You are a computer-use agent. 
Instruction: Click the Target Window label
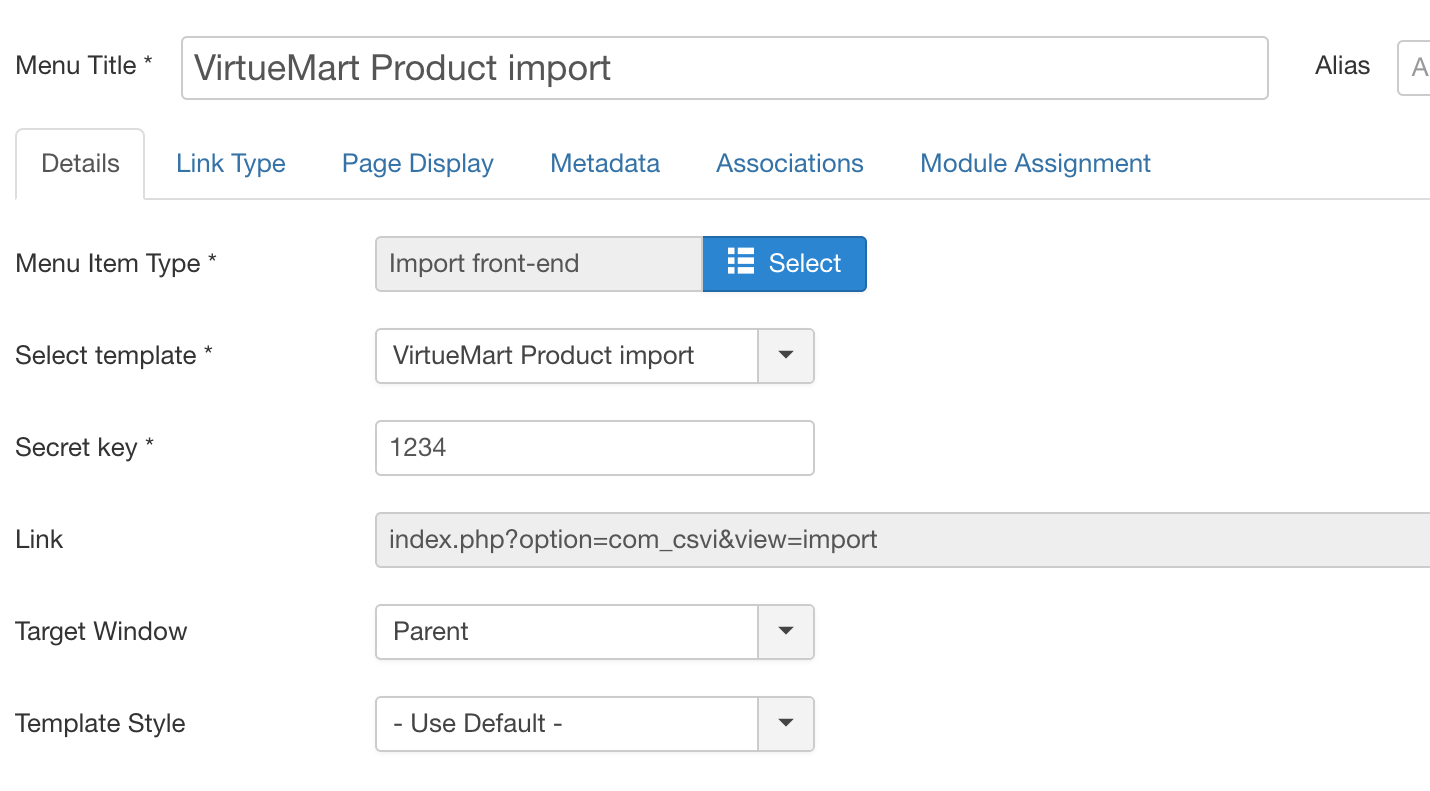click(x=101, y=632)
